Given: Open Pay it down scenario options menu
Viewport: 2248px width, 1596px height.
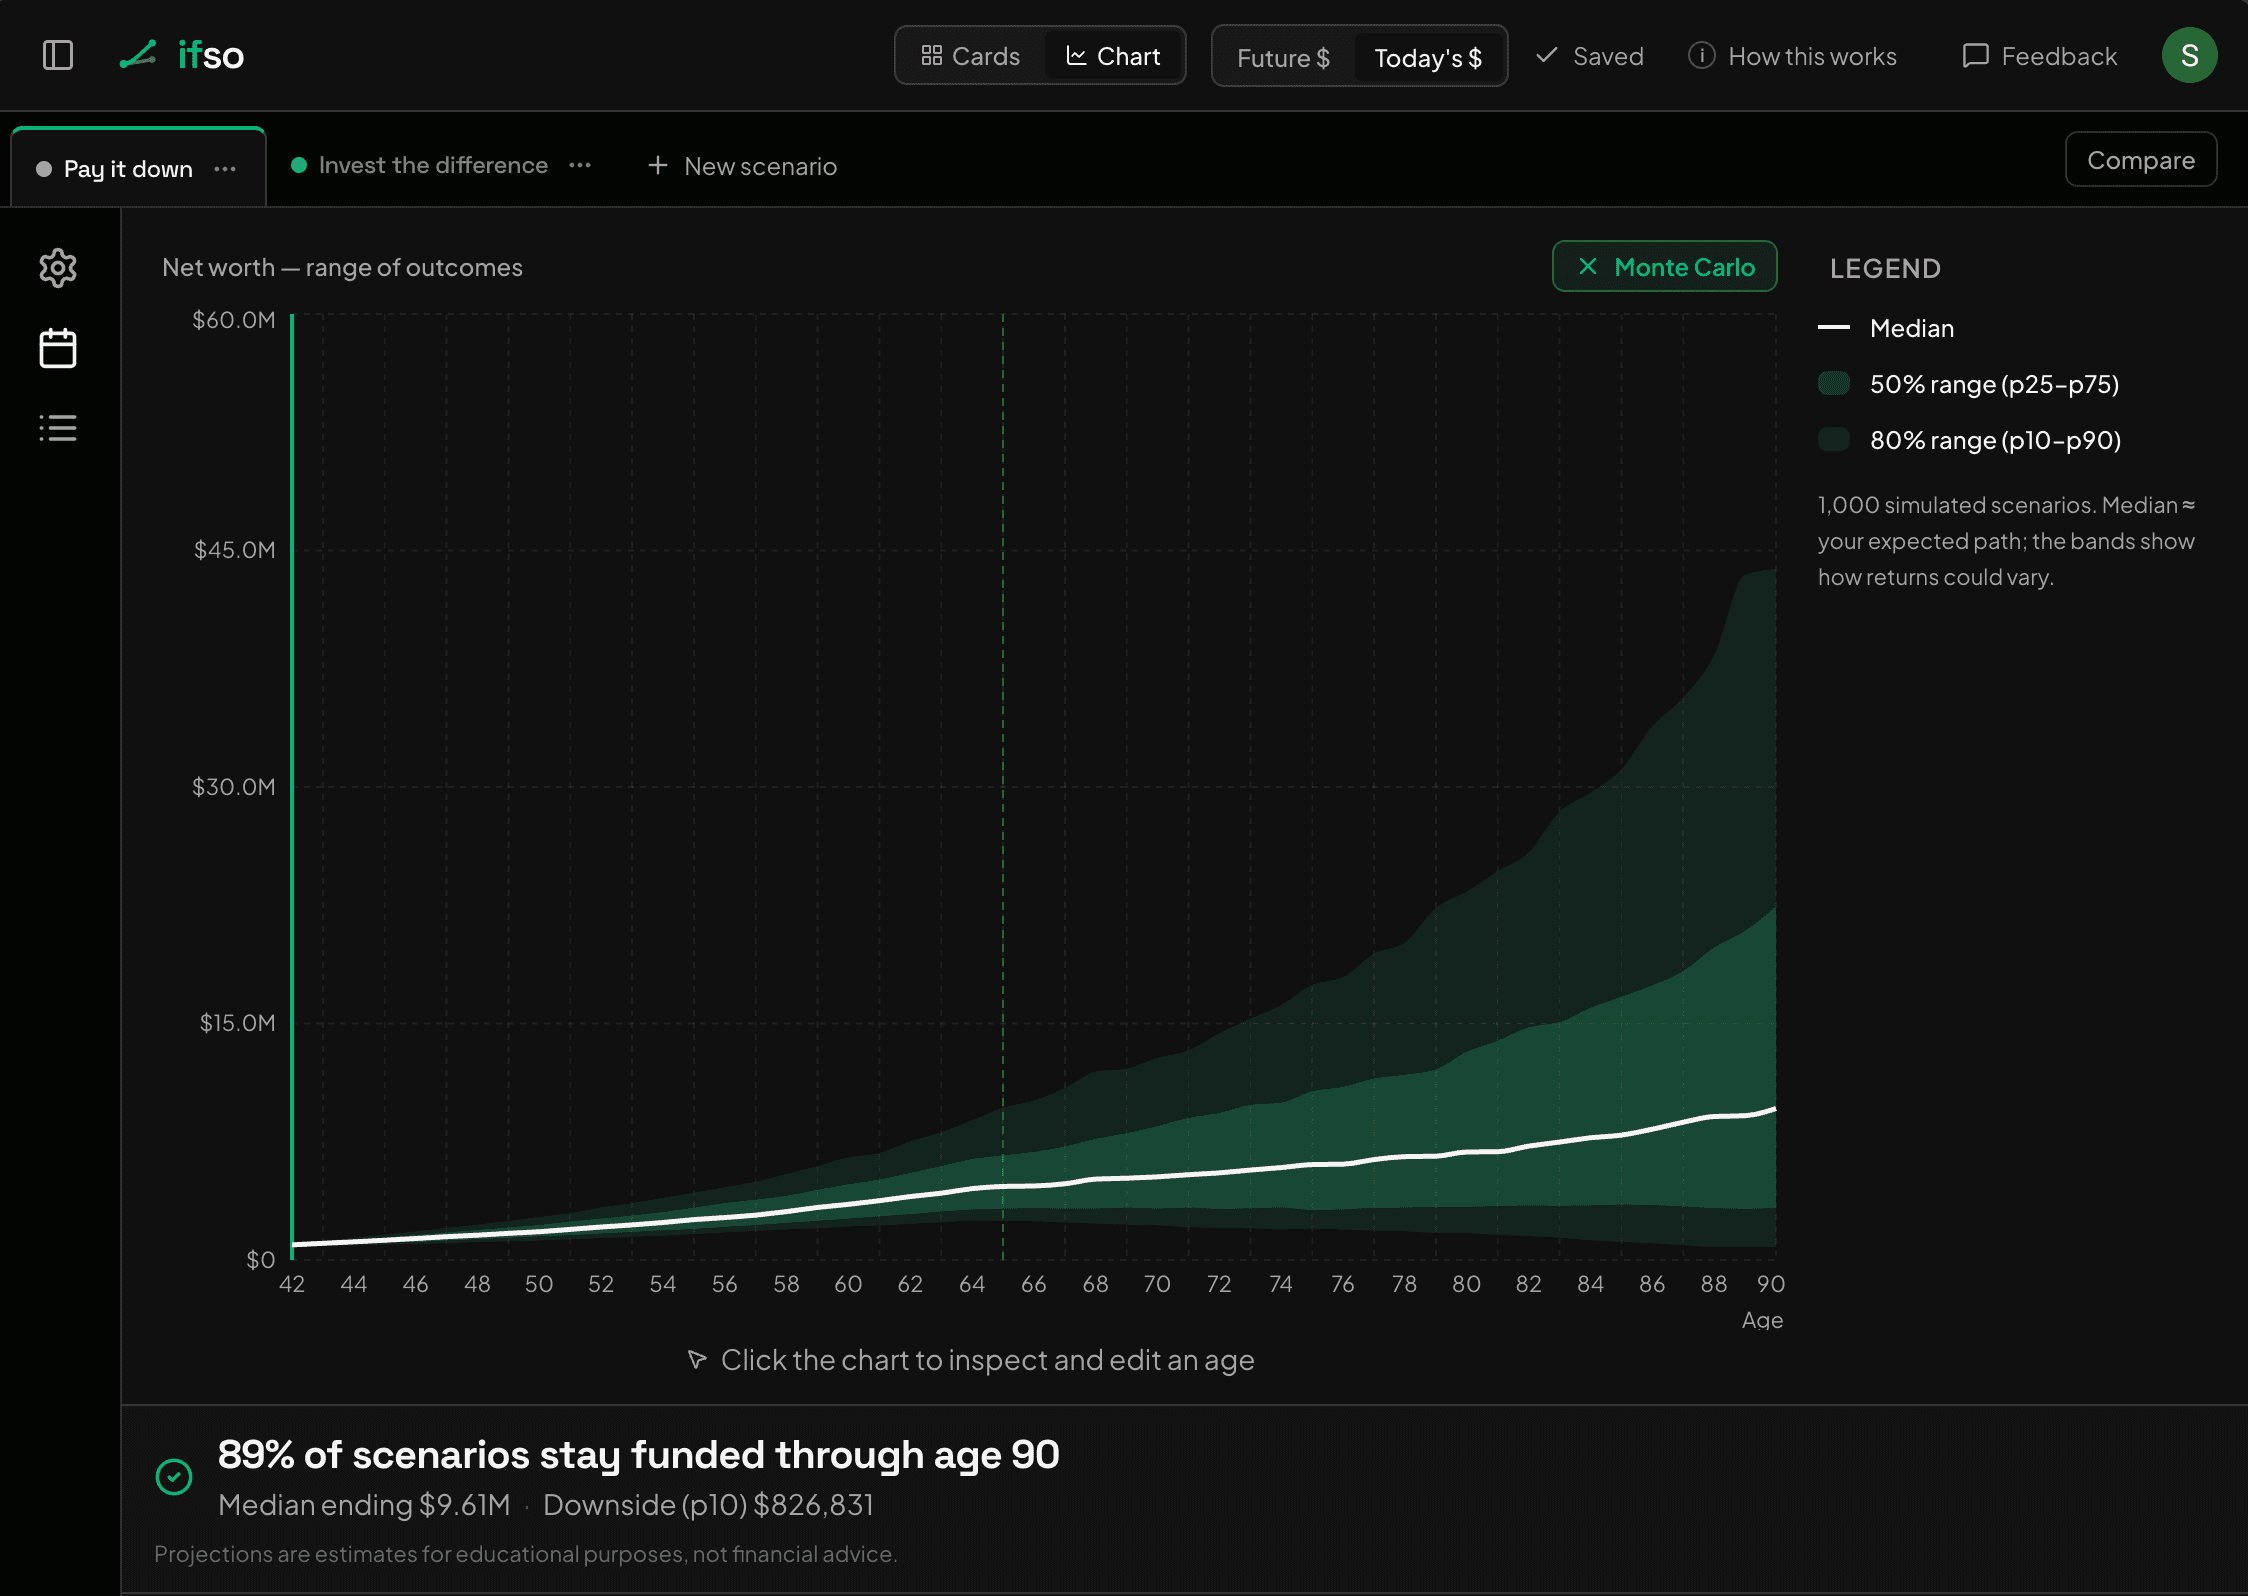Looking at the screenshot, I should (225, 169).
